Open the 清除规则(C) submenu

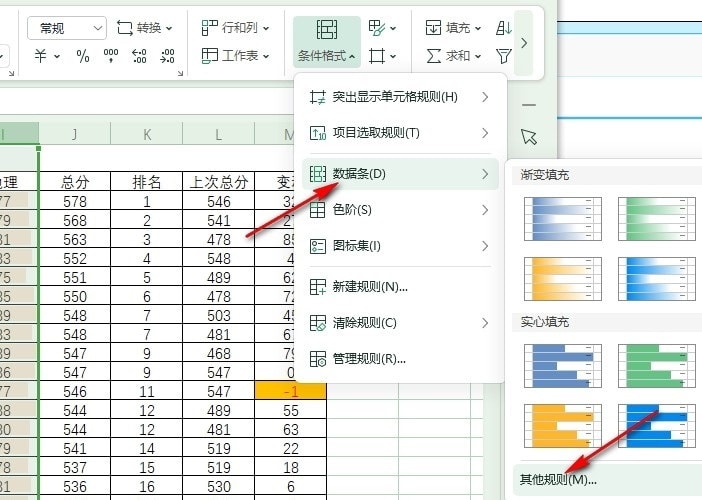tap(400, 323)
